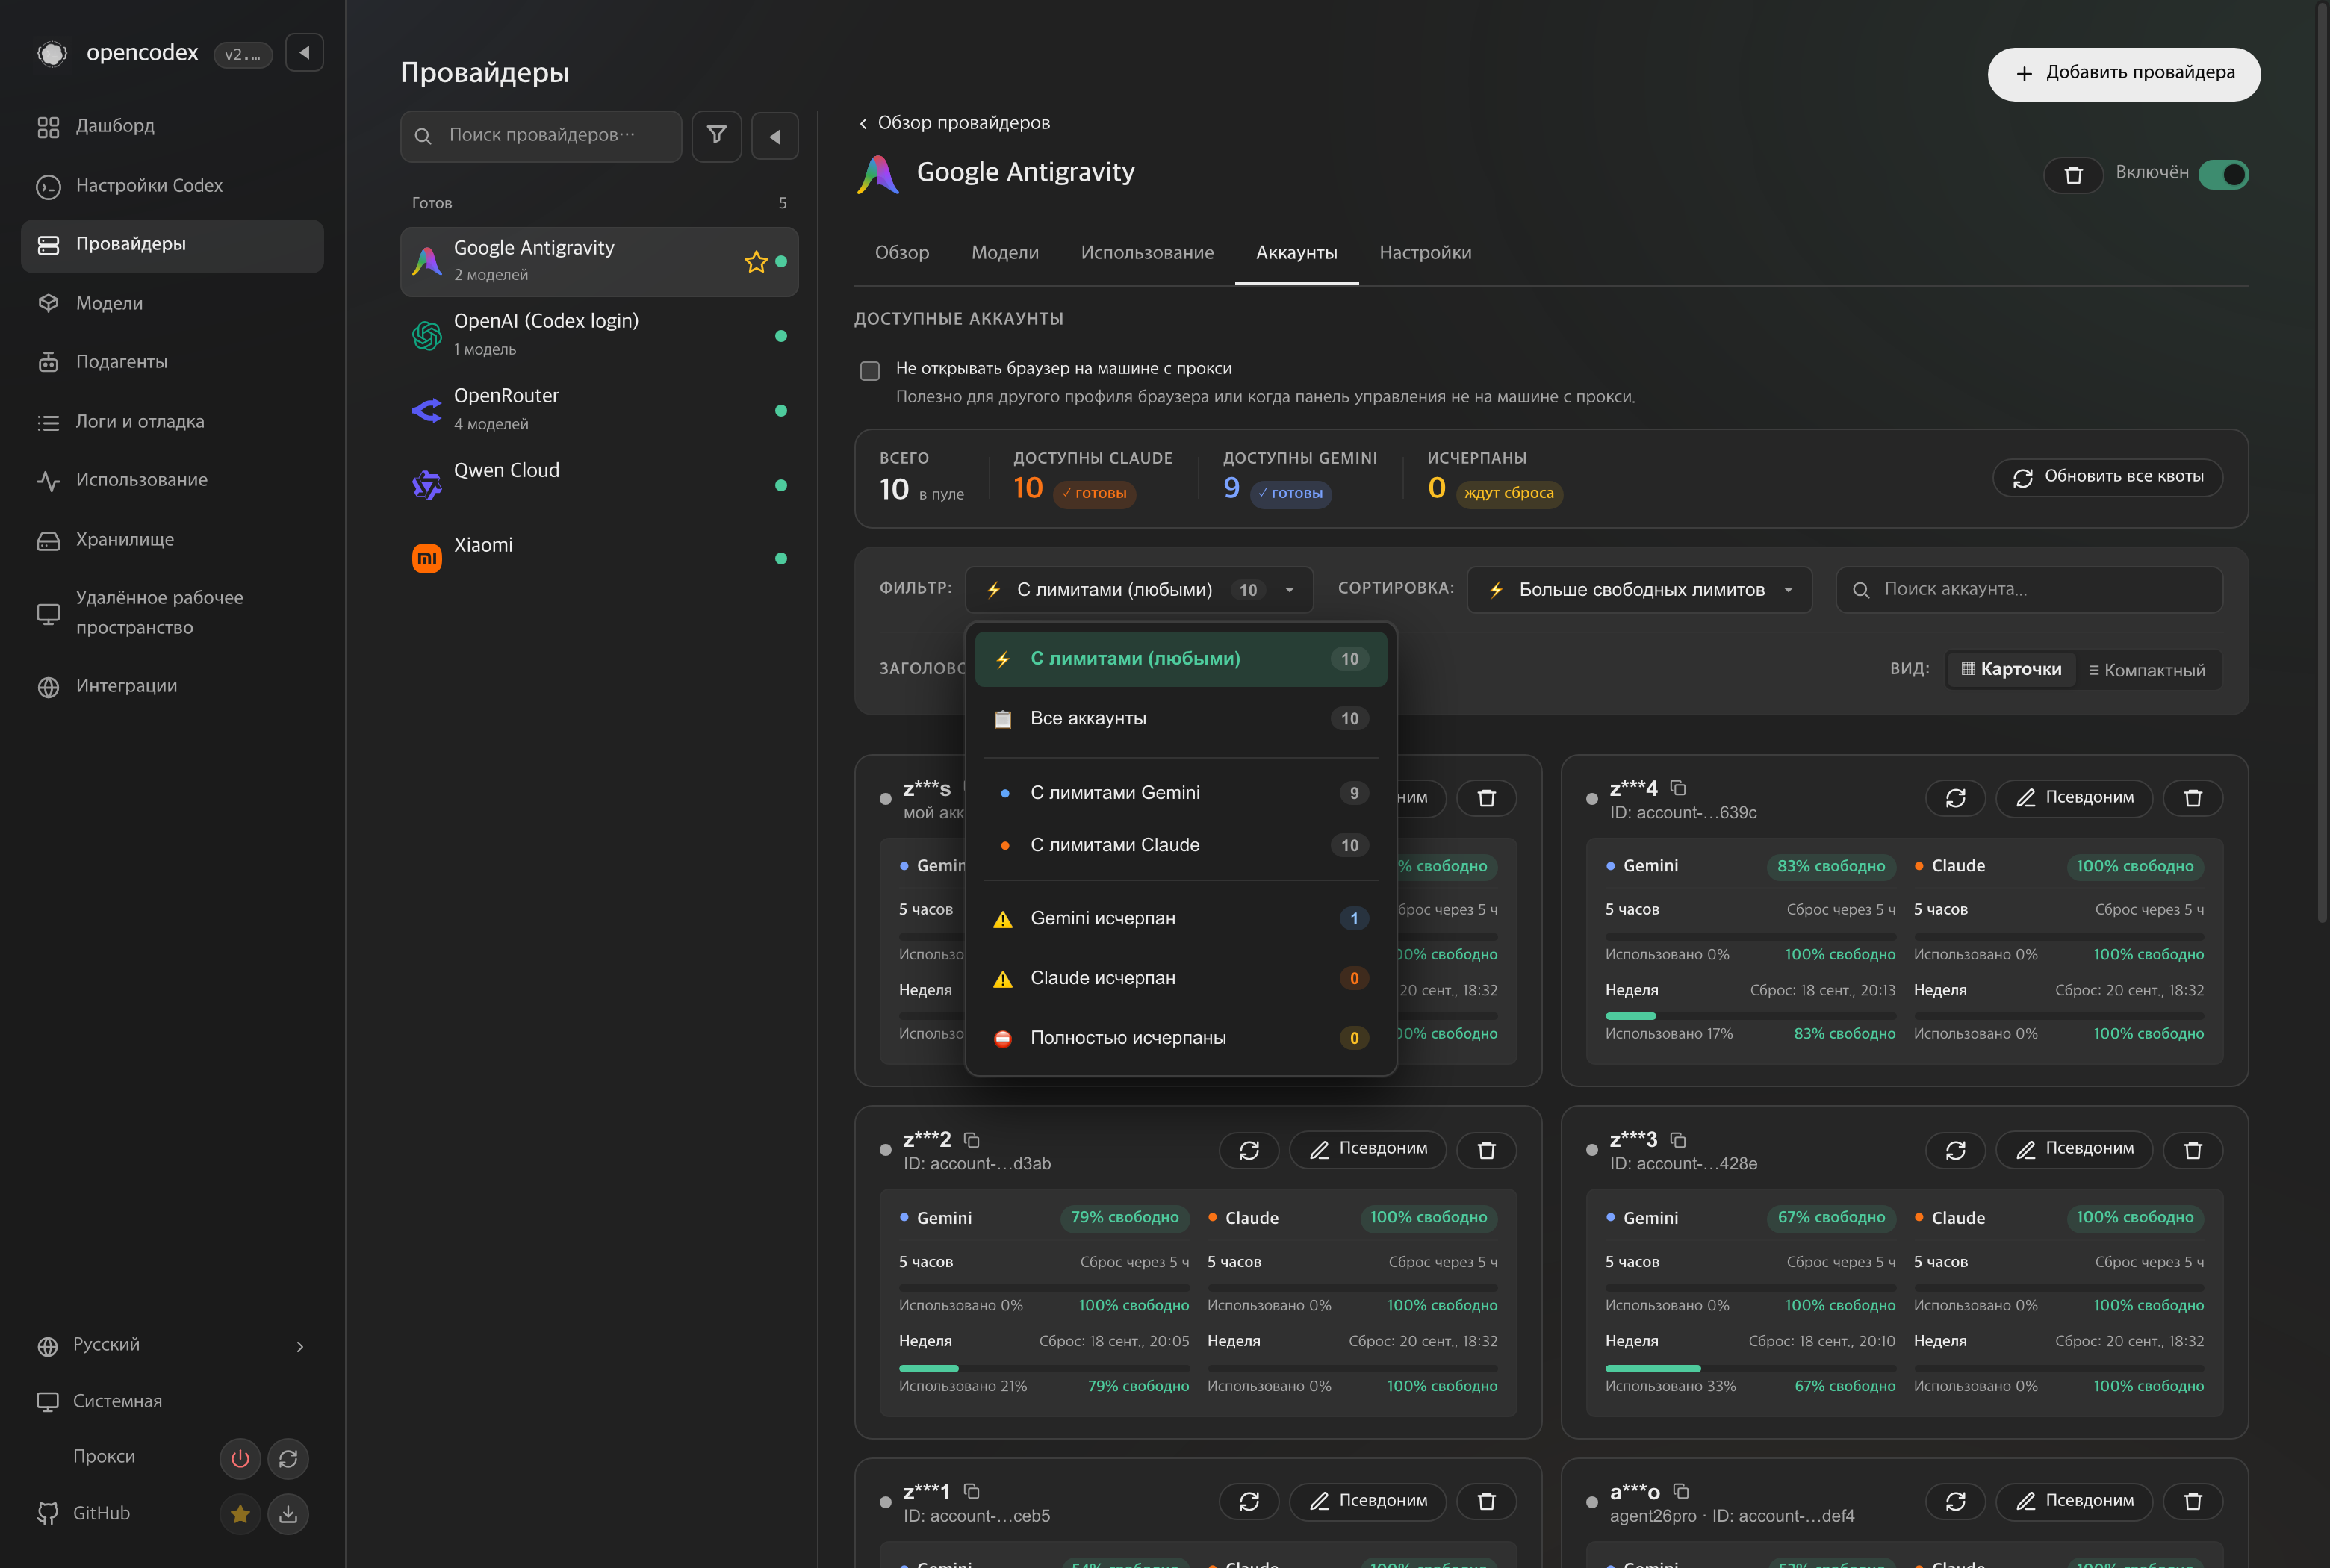This screenshot has height=1568, width=2330.
Task: Delete account z***2
Action: [x=1487, y=1150]
